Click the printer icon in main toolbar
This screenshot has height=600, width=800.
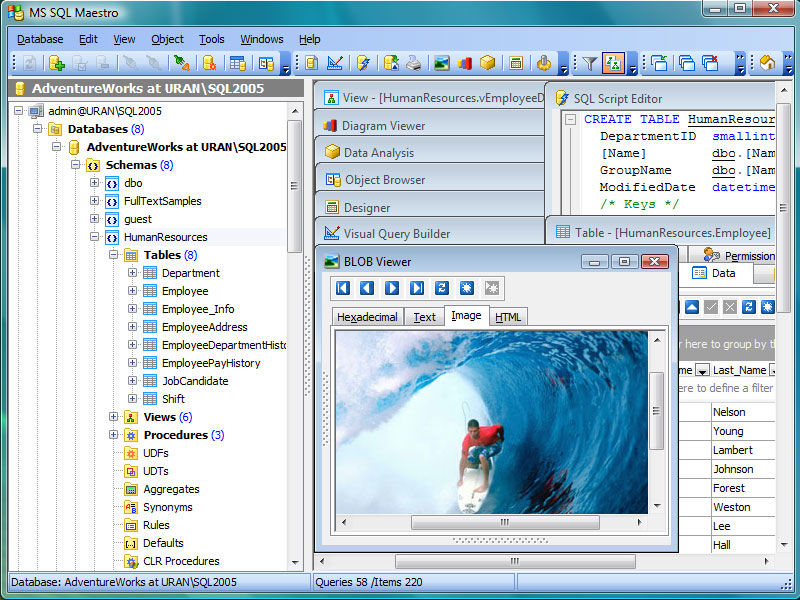(x=413, y=63)
